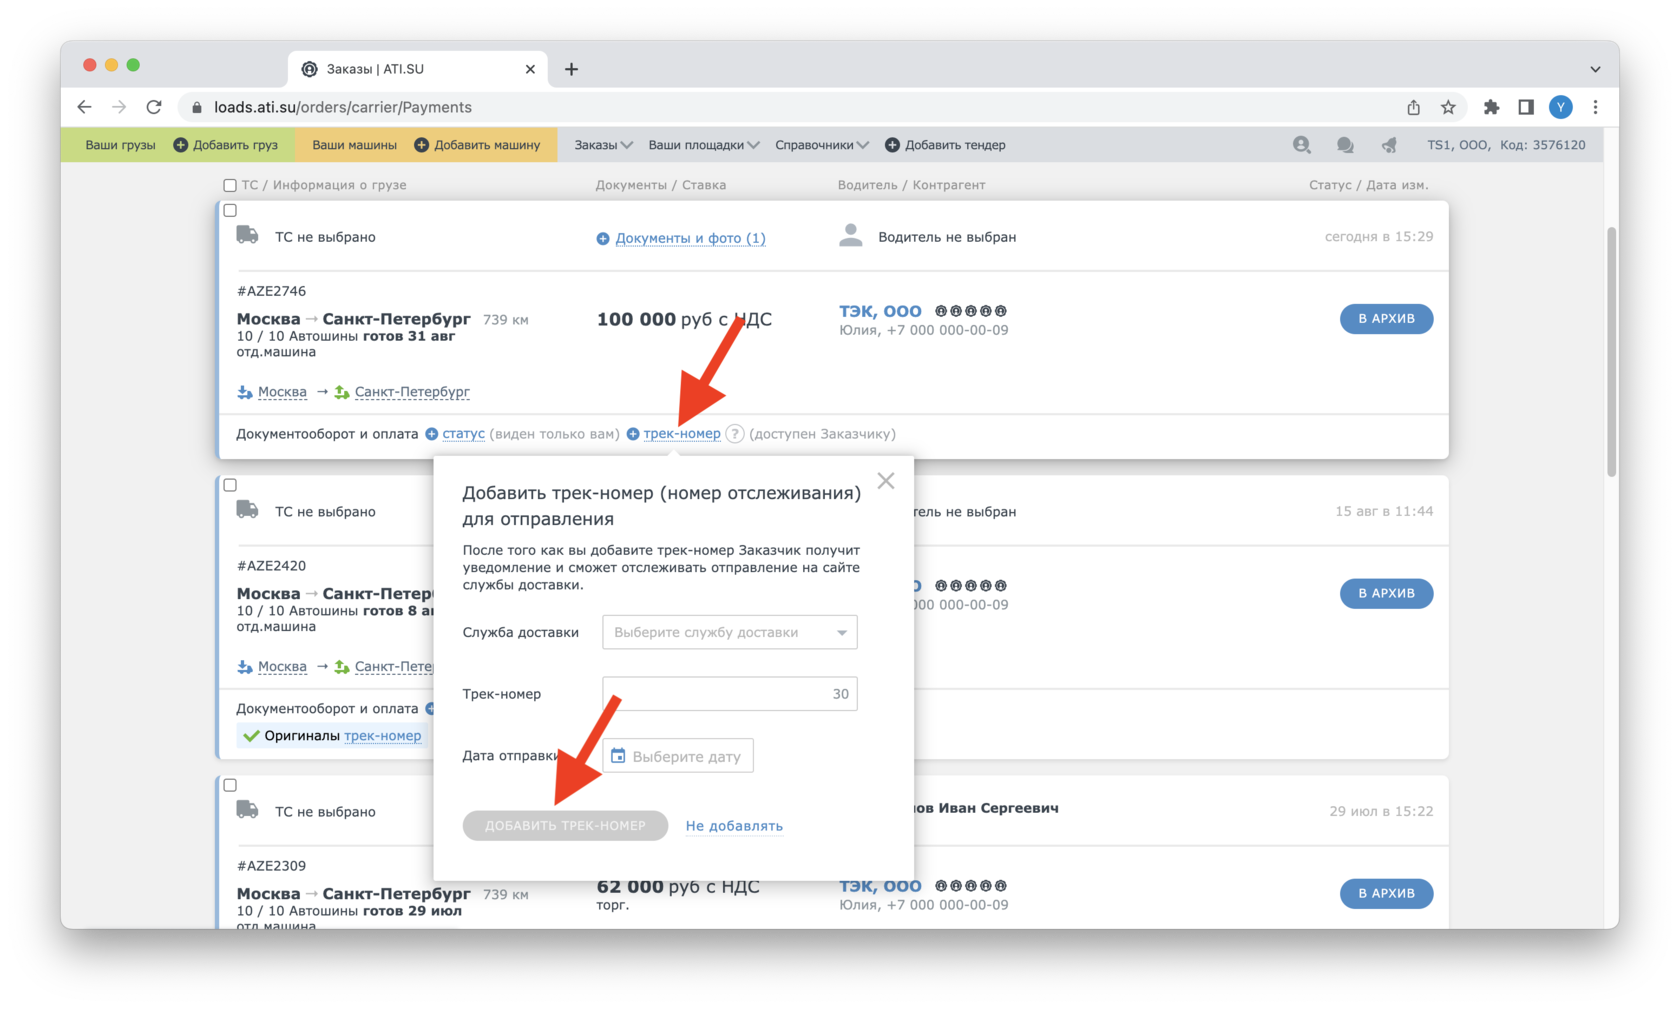Select the checkbox of order AZE2746
The image size is (1680, 1009).
coord(230,210)
